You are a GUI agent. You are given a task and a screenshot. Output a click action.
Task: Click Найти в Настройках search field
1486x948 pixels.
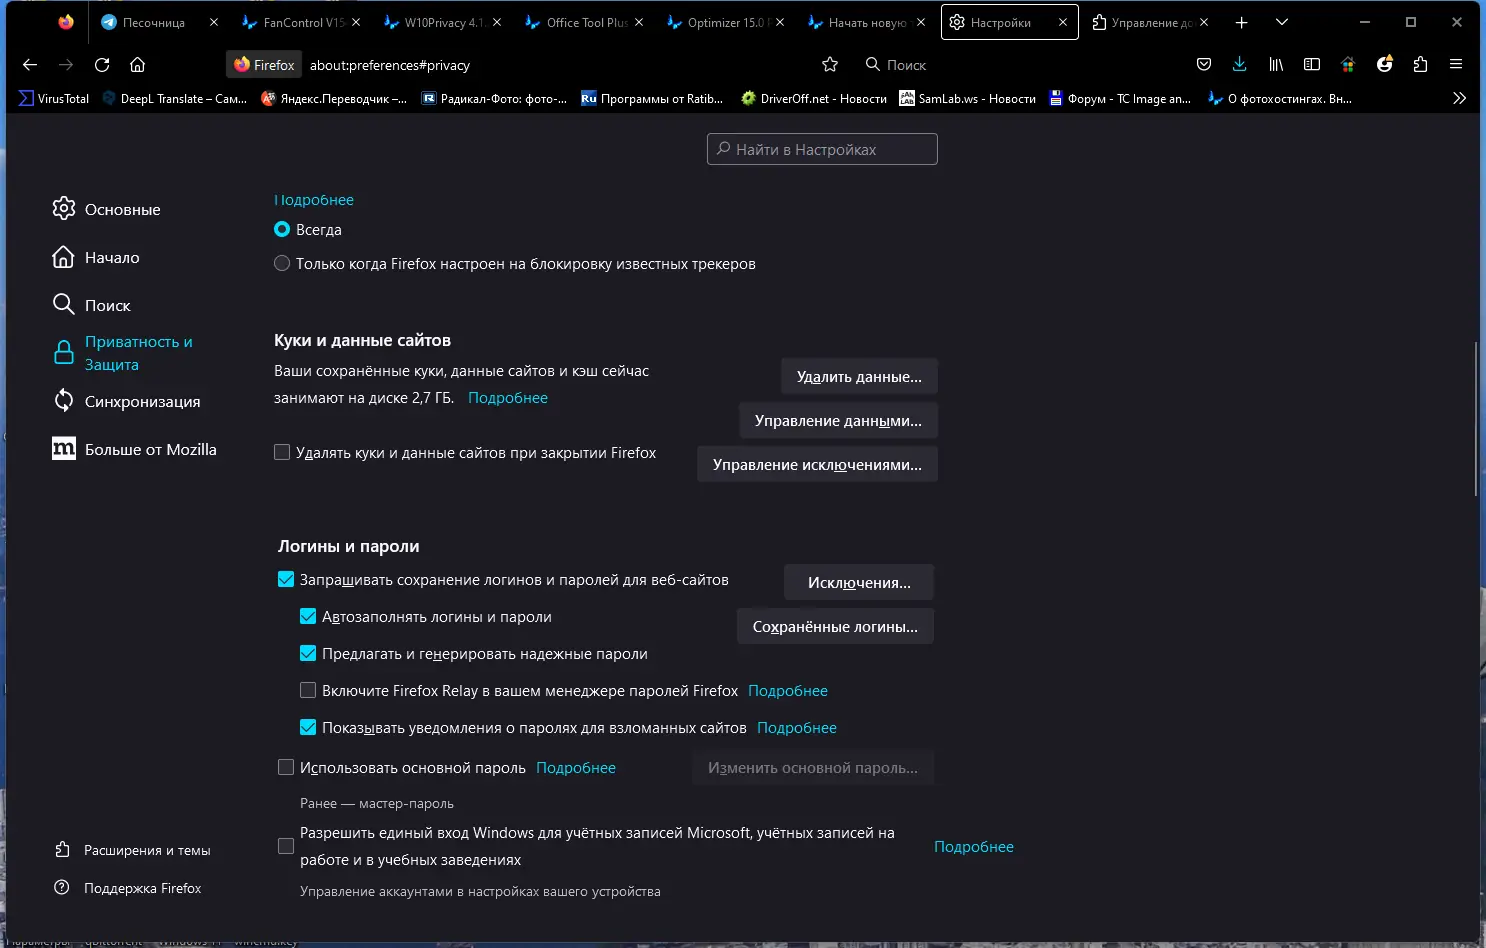(x=822, y=149)
